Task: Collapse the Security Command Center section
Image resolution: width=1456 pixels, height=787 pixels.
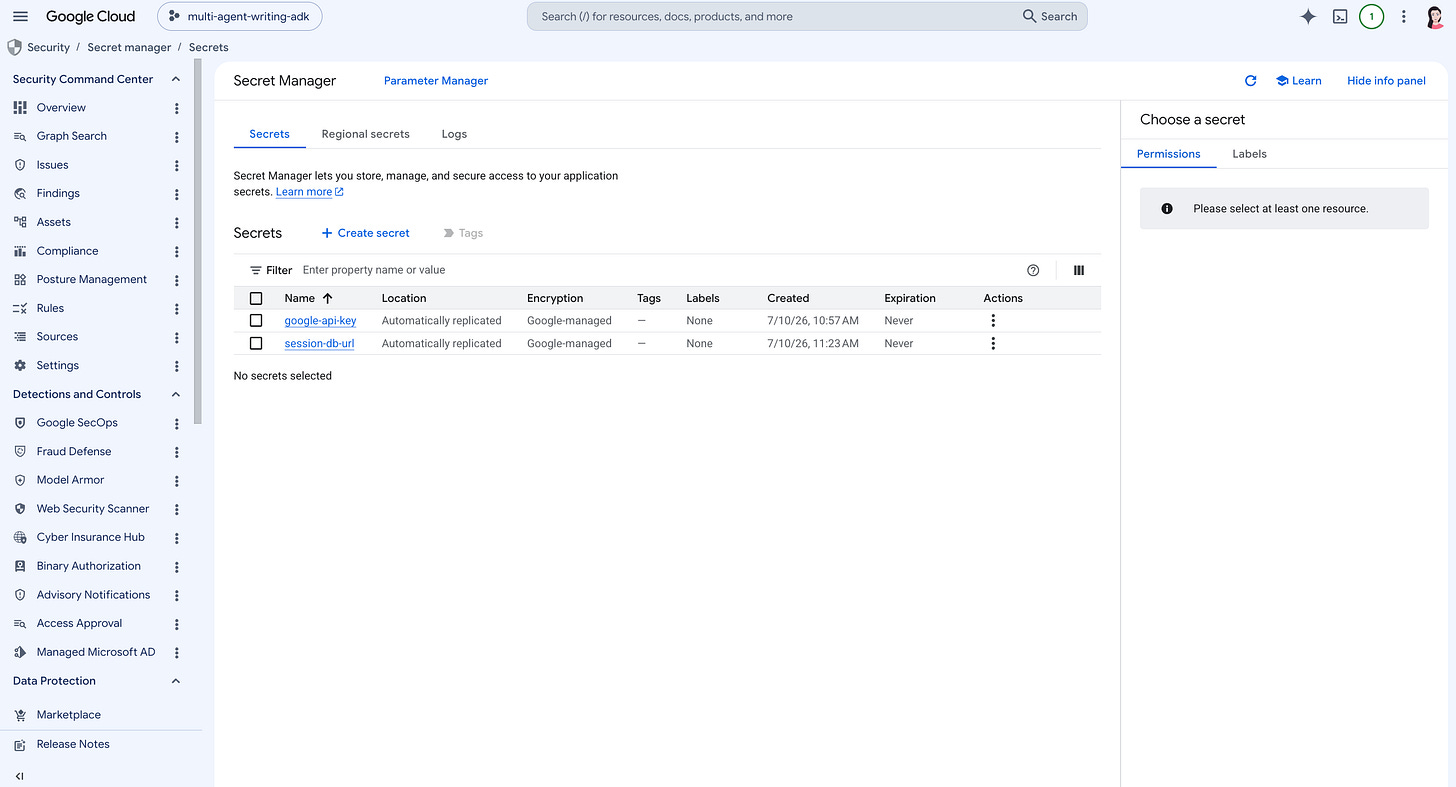Action: (x=176, y=79)
